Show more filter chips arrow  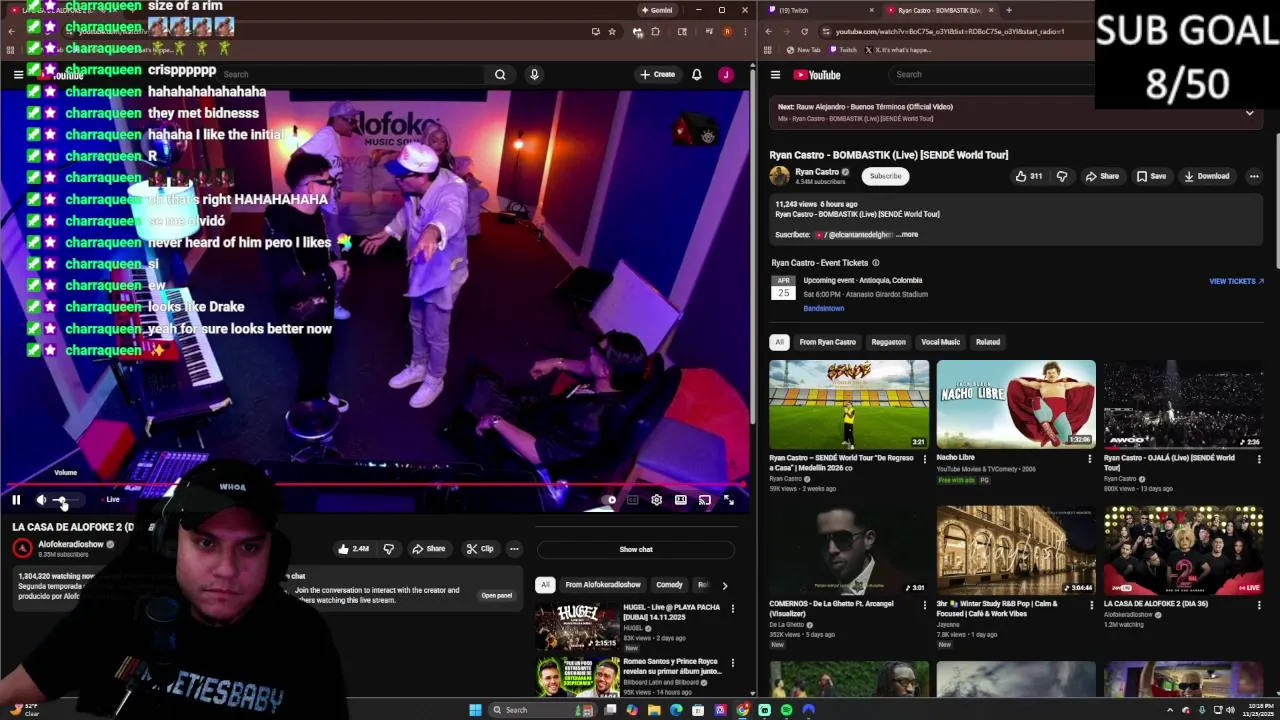coord(725,585)
